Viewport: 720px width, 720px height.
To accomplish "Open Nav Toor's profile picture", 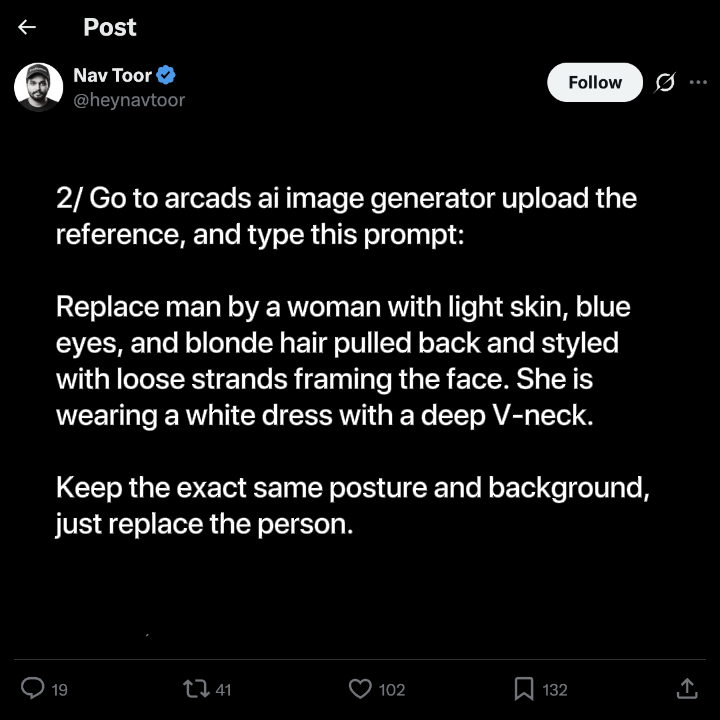I will (x=39, y=87).
